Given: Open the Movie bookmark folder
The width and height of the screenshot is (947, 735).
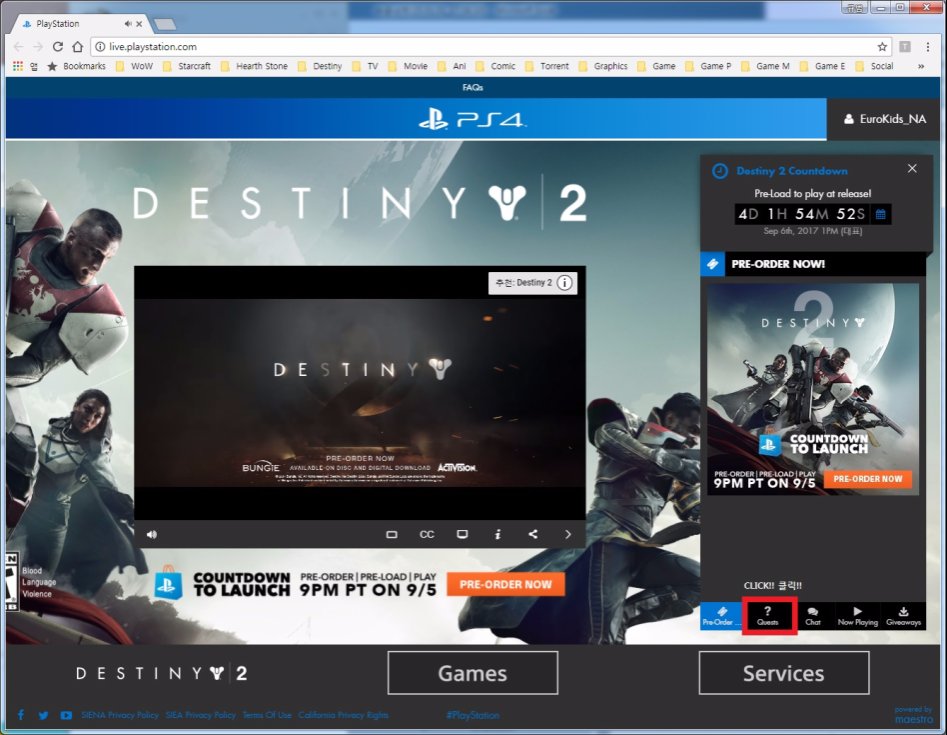Looking at the screenshot, I should coord(408,66).
